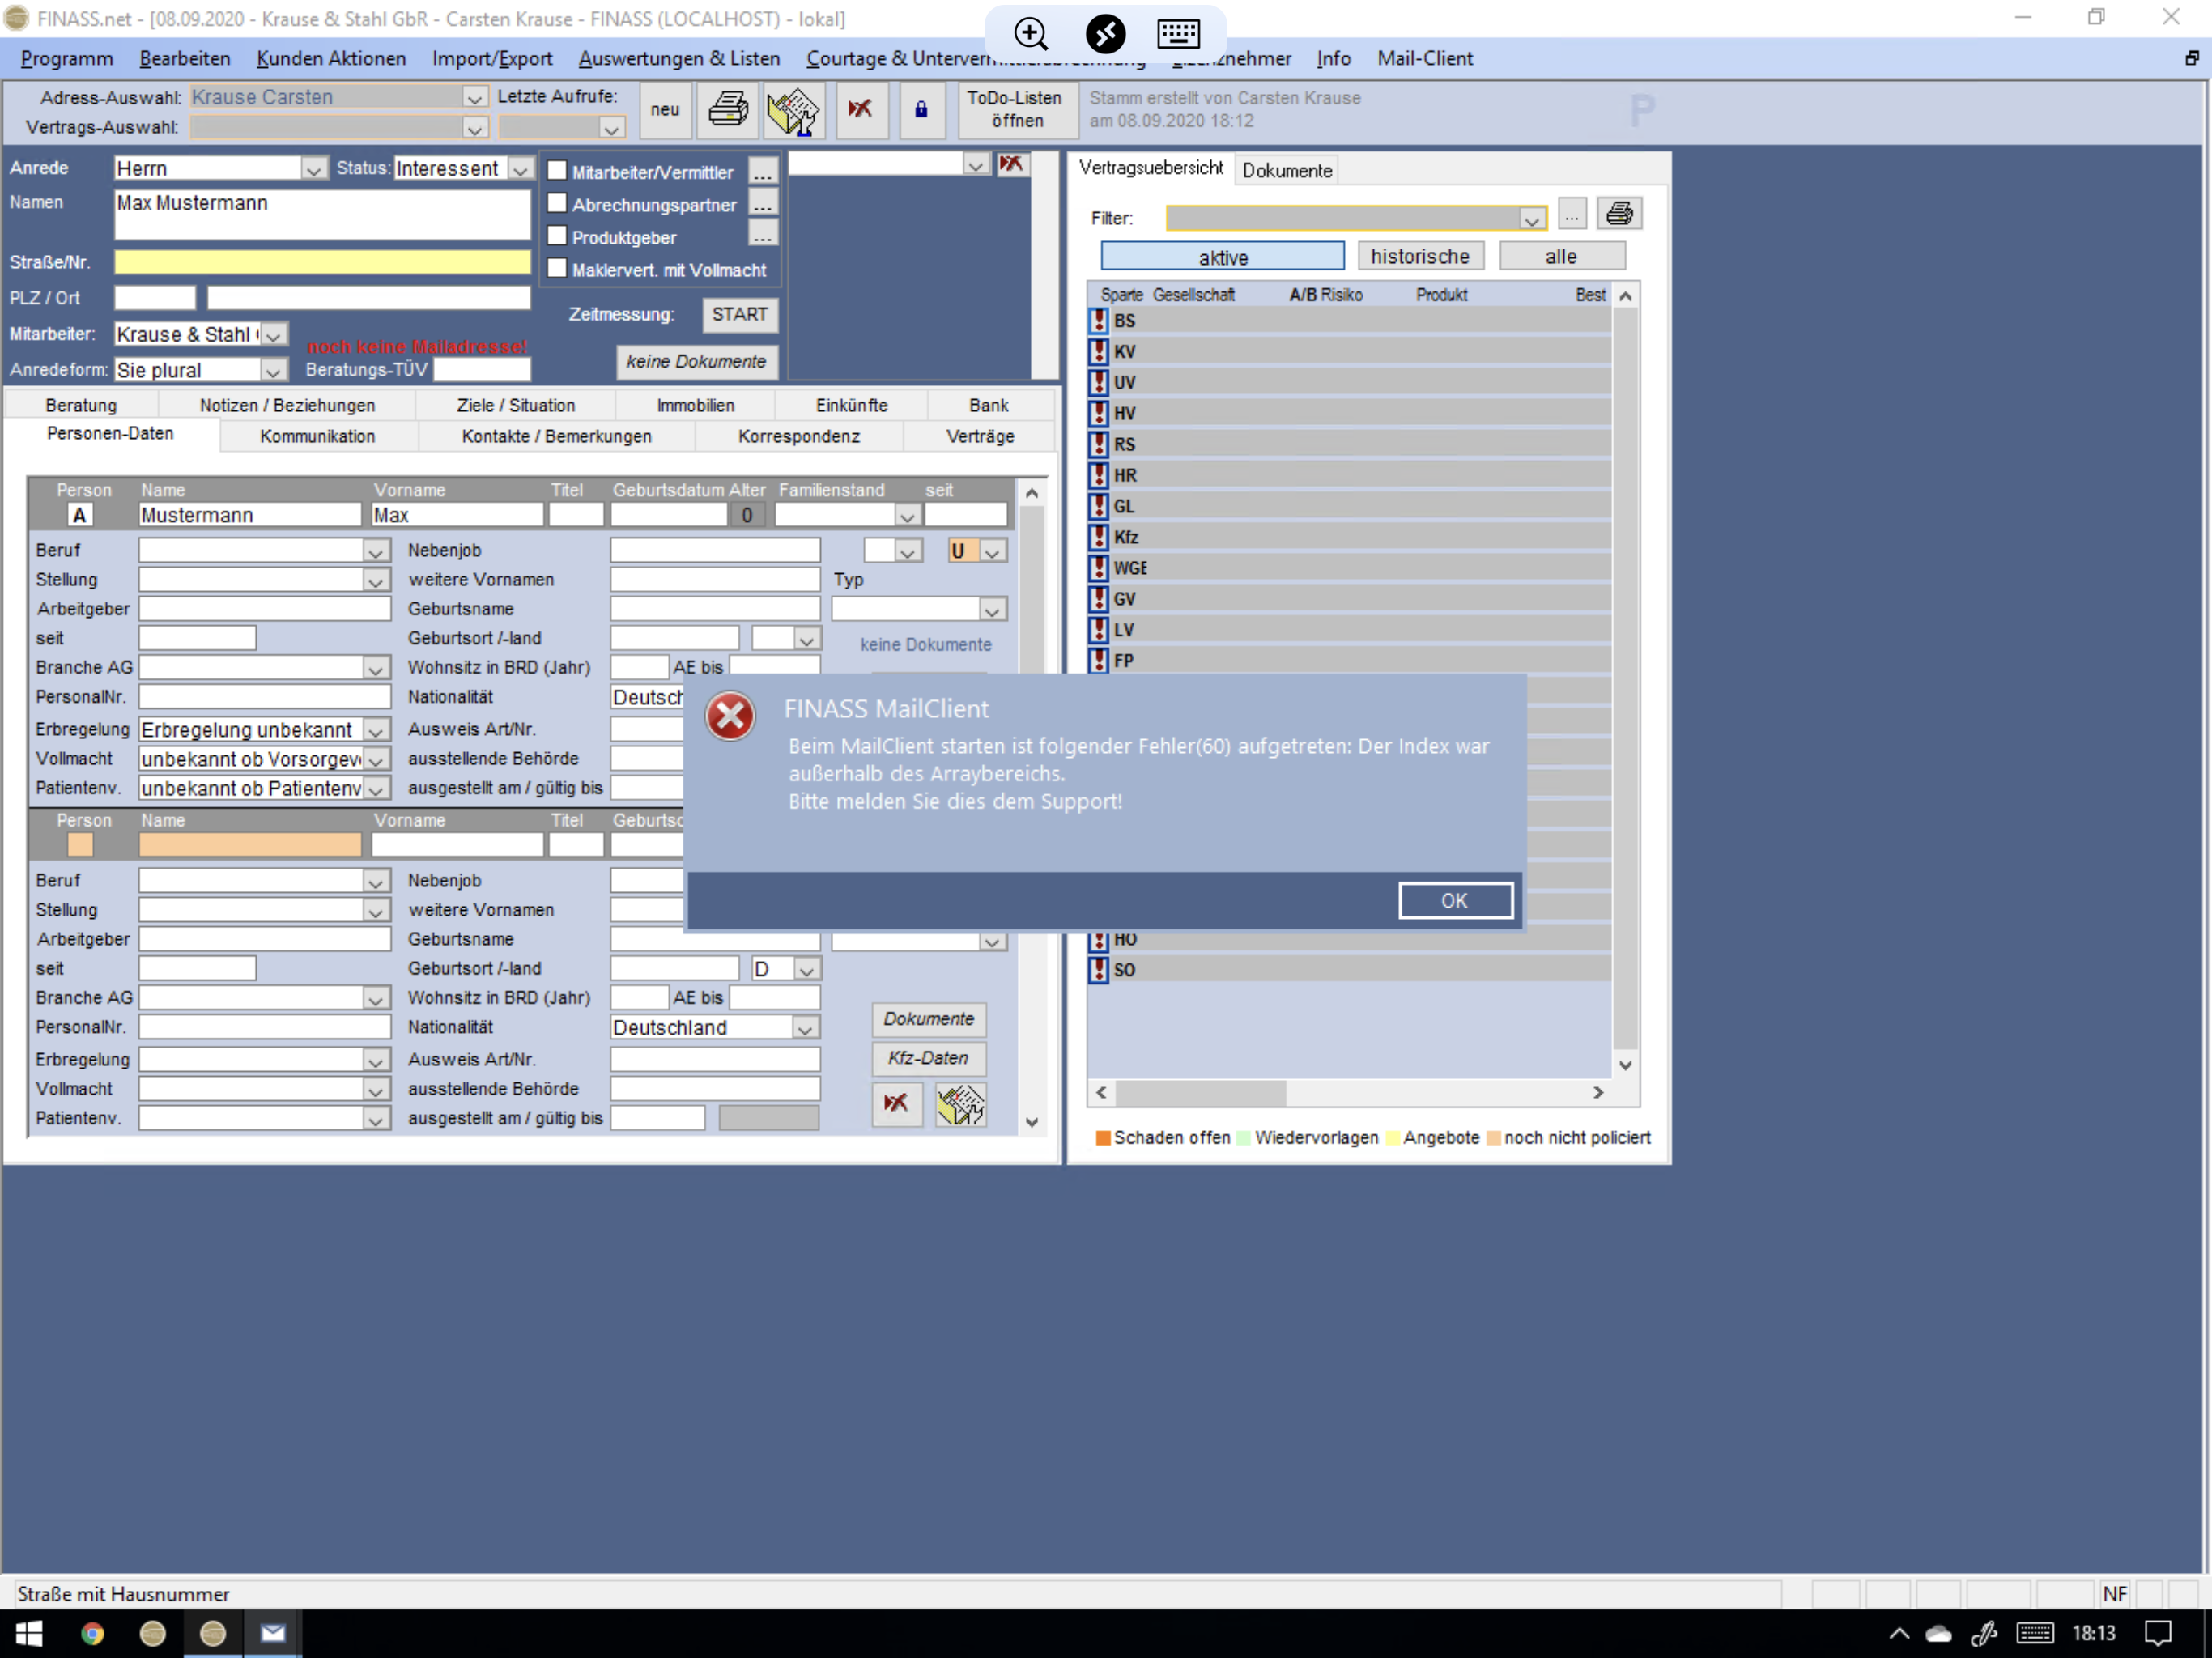Check the Produktgeber checkbox
The width and height of the screenshot is (2212, 1658).
pos(557,236)
